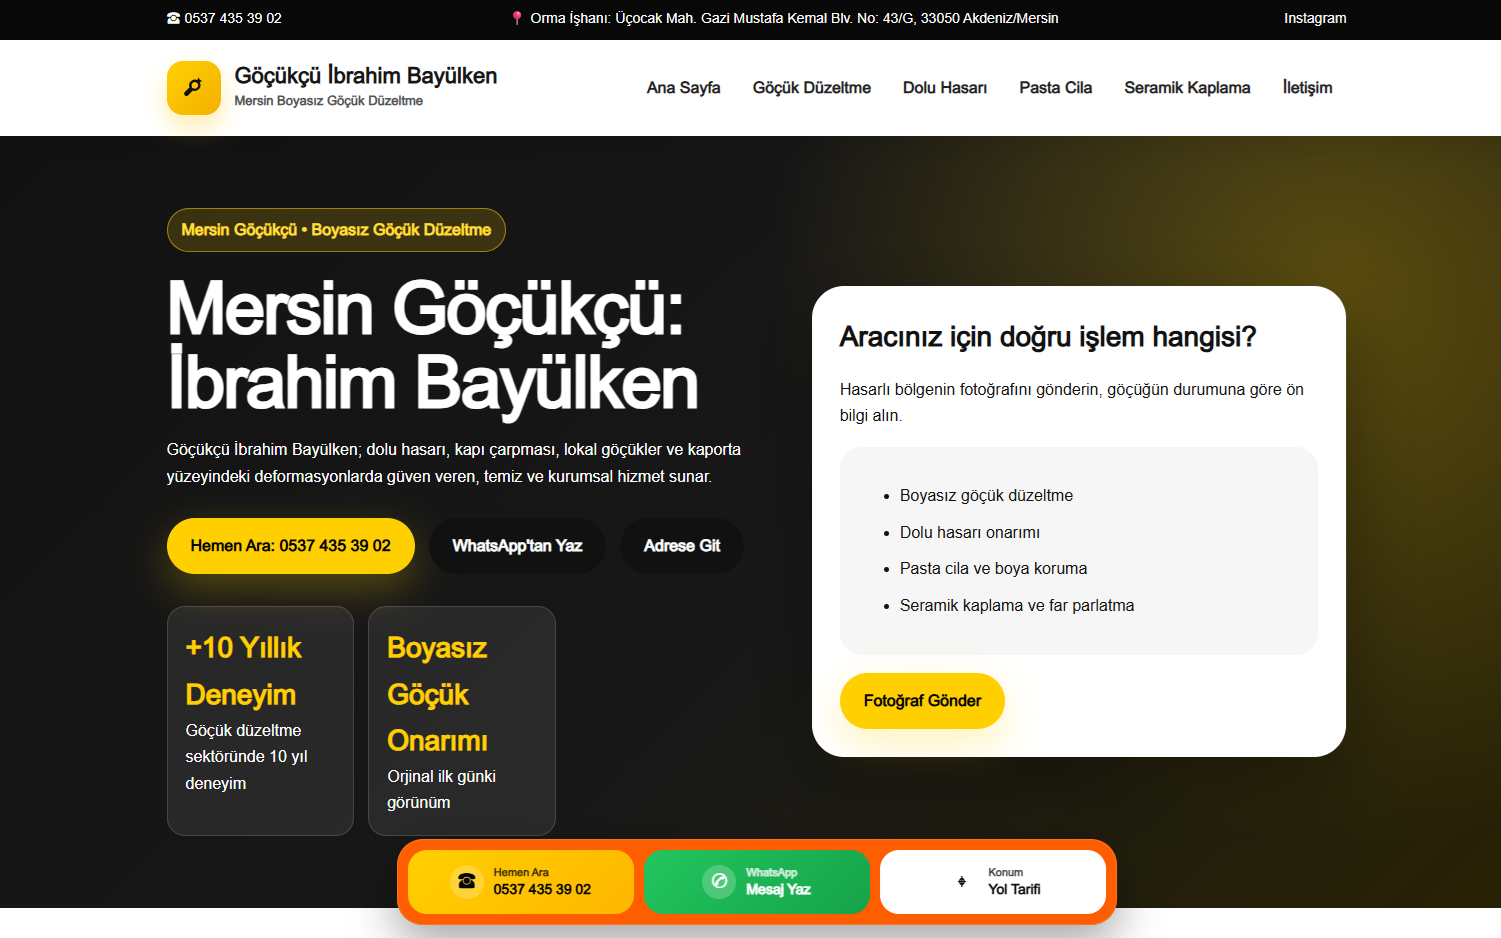Click the Göçük düzeltme sektöründe 10 yıl text
The width and height of the screenshot is (1501, 938).
click(x=246, y=757)
